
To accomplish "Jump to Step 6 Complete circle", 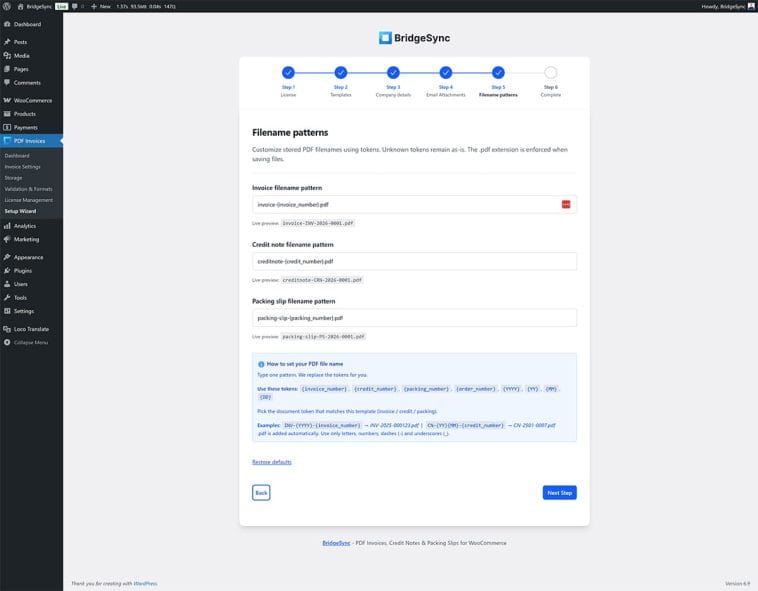I will pos(551,72).
